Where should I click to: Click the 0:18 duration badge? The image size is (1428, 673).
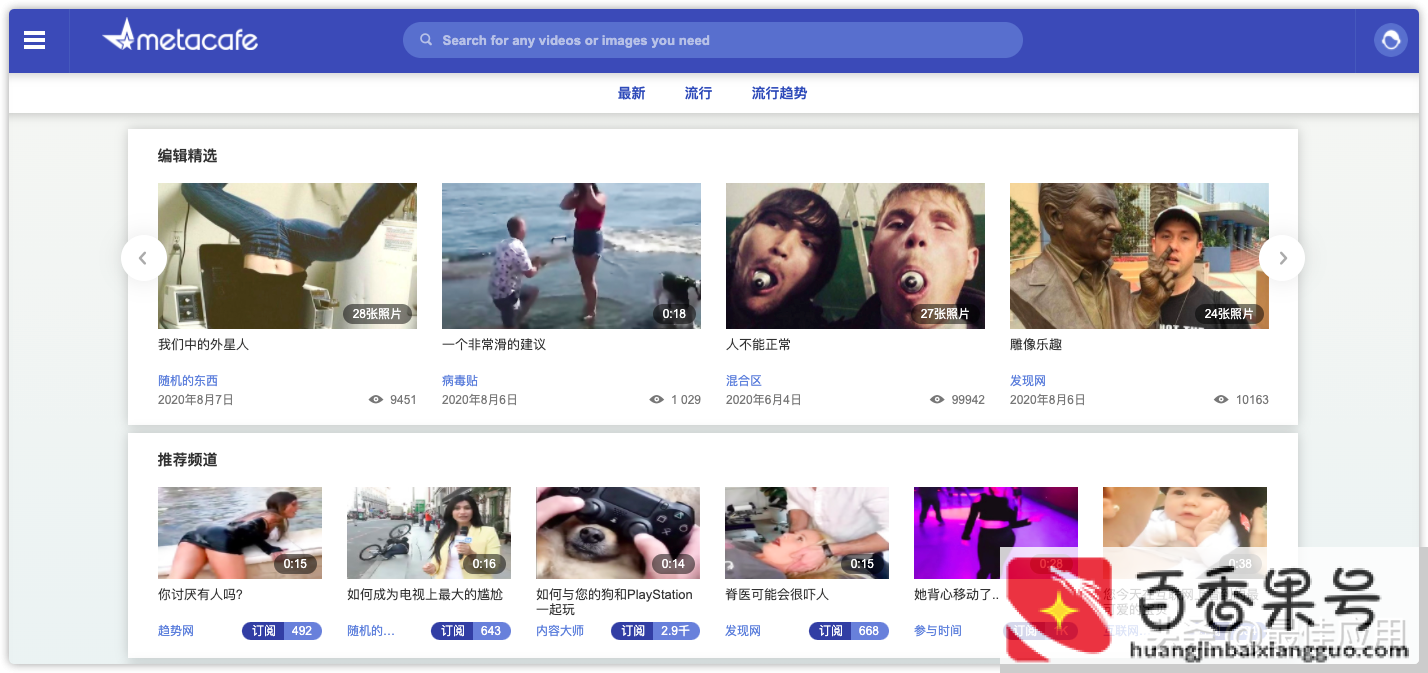click(675, 313)
